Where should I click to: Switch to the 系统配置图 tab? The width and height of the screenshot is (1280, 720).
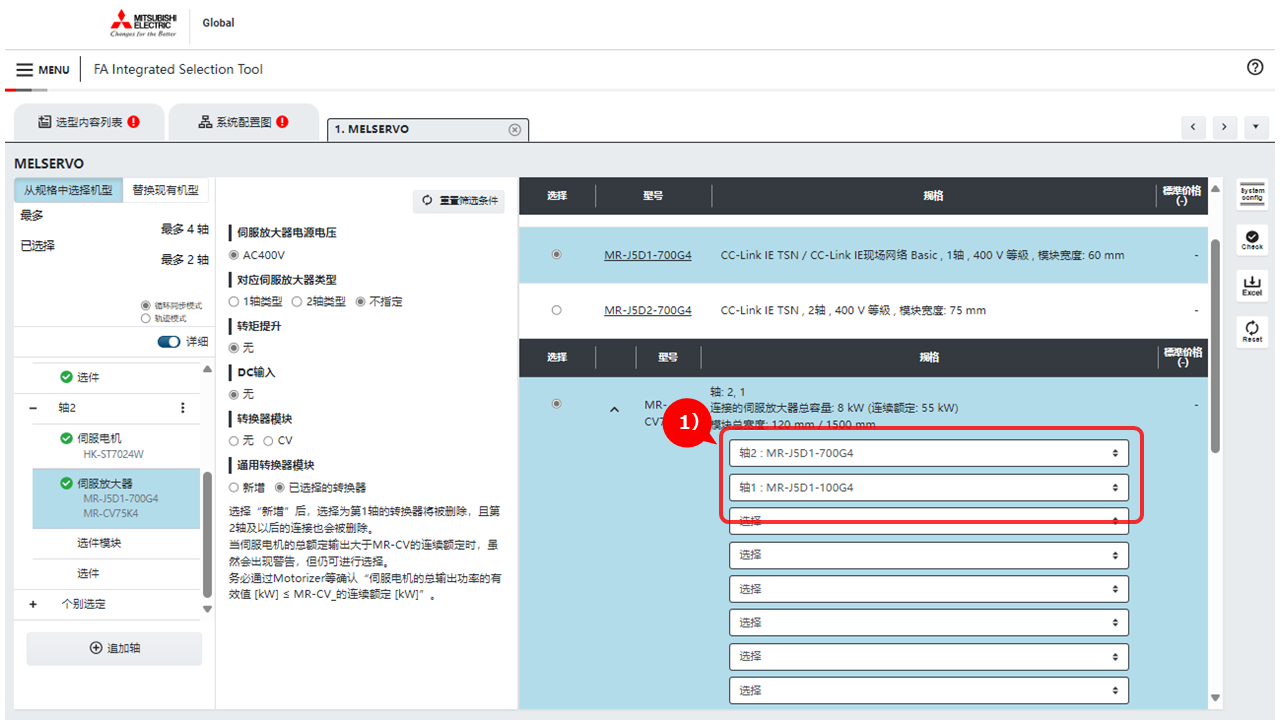[244, 122]
